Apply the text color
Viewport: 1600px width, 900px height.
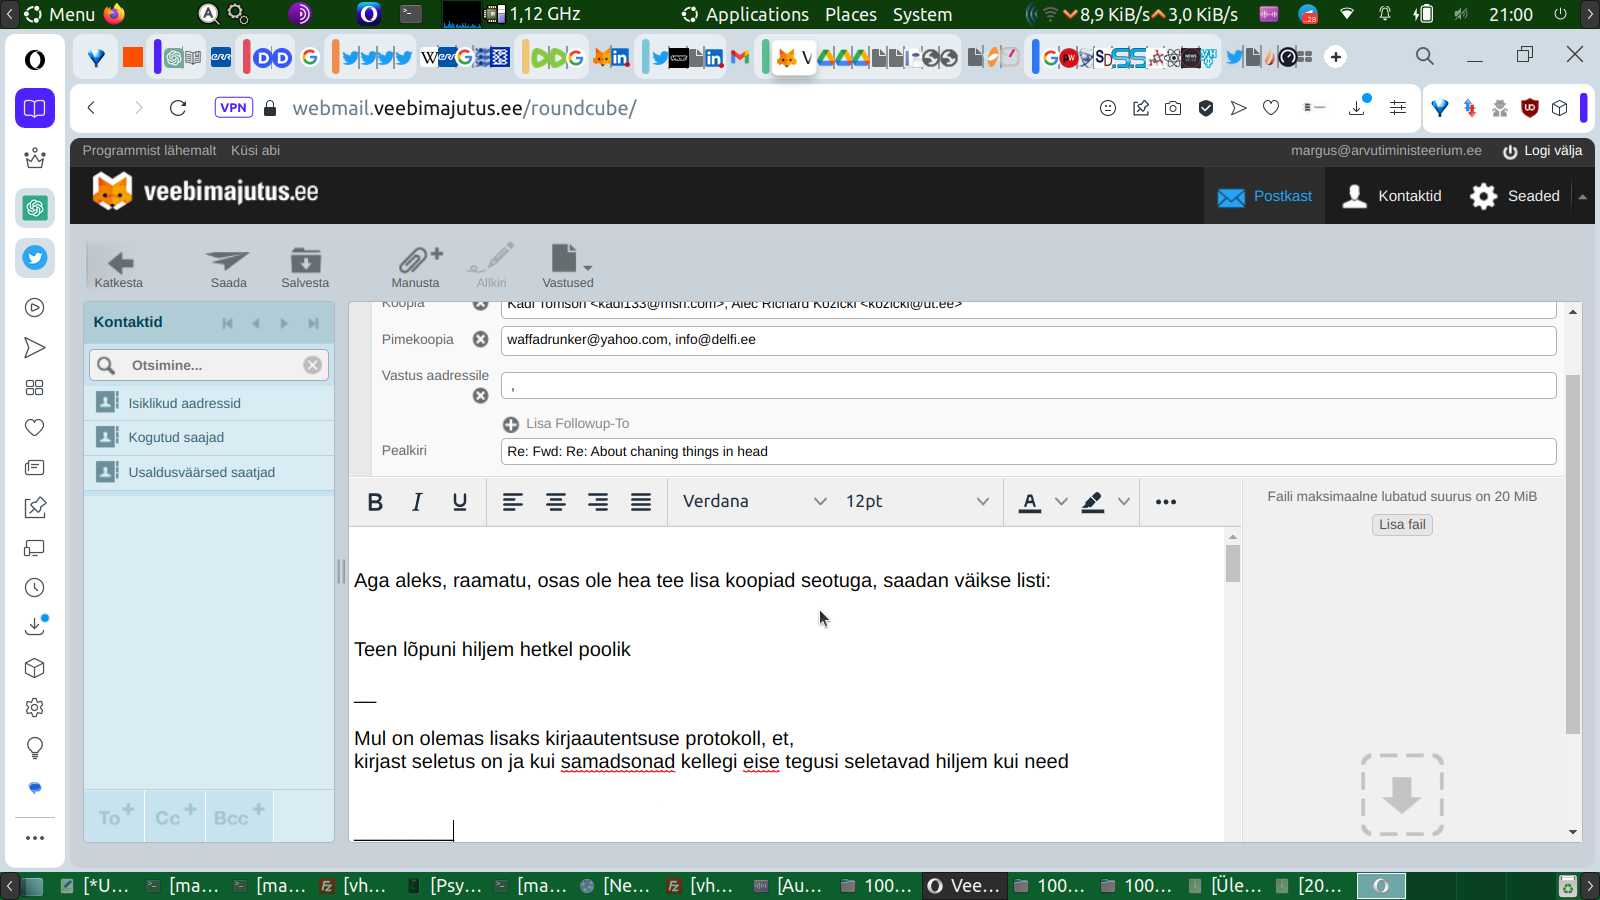(x=1030, y=502)
